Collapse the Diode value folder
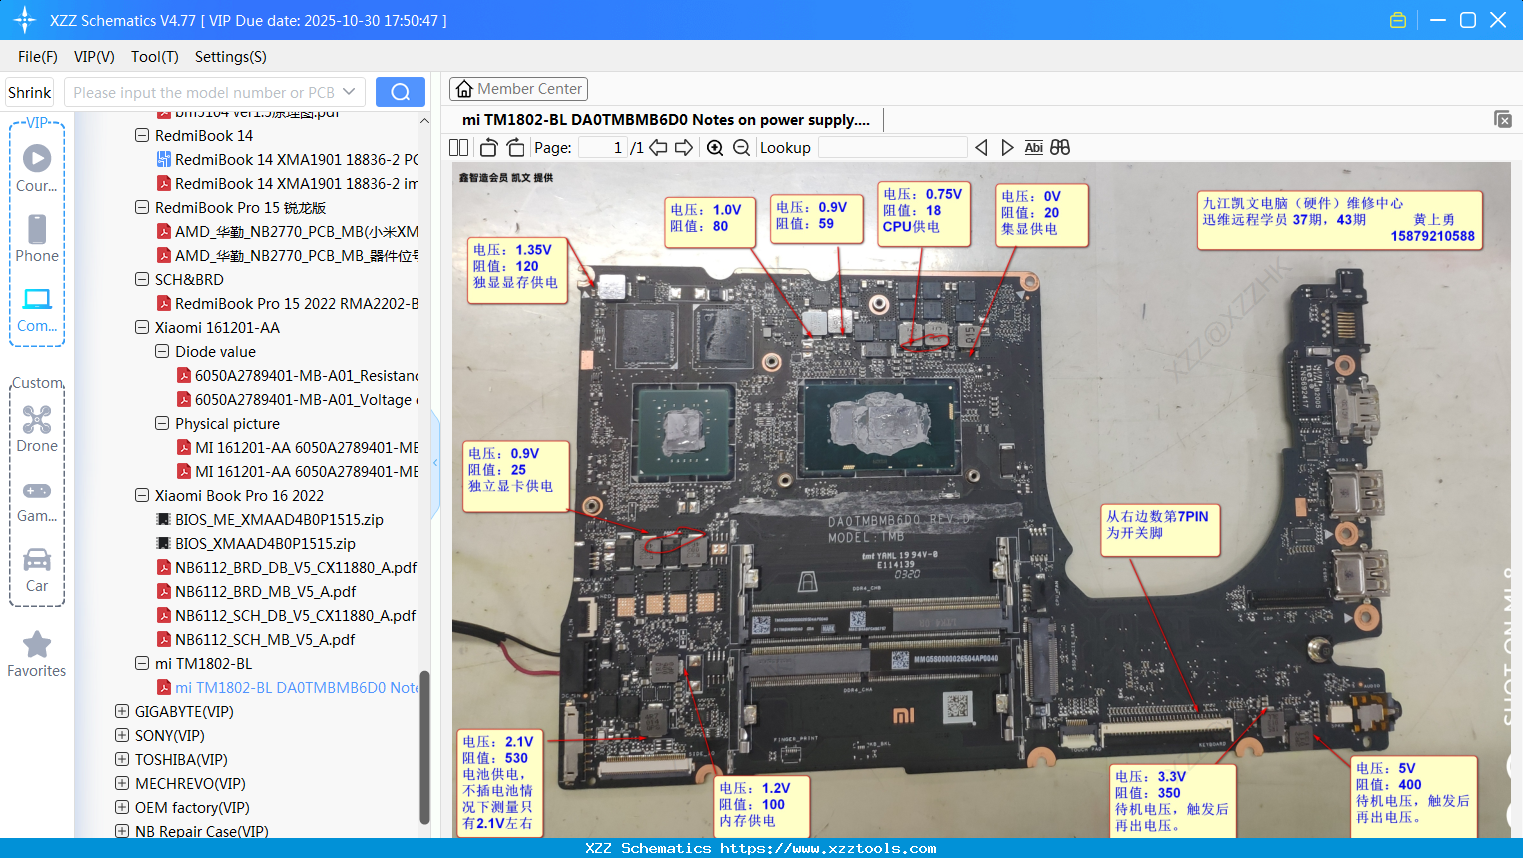 pyautogui.click(x=162, y=351)
